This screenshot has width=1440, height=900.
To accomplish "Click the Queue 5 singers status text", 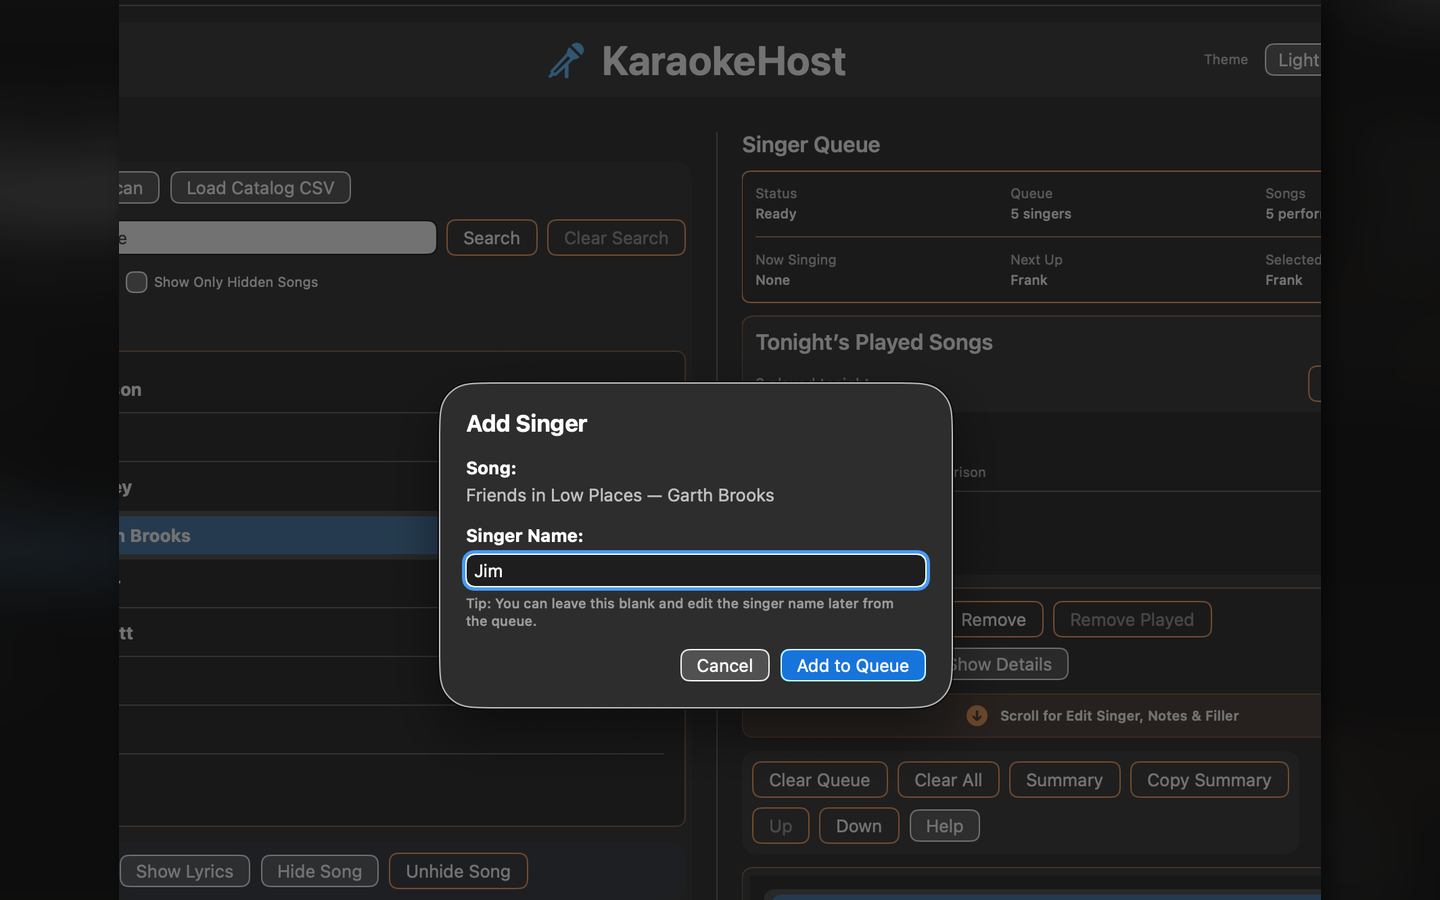I will (1040, 204).
